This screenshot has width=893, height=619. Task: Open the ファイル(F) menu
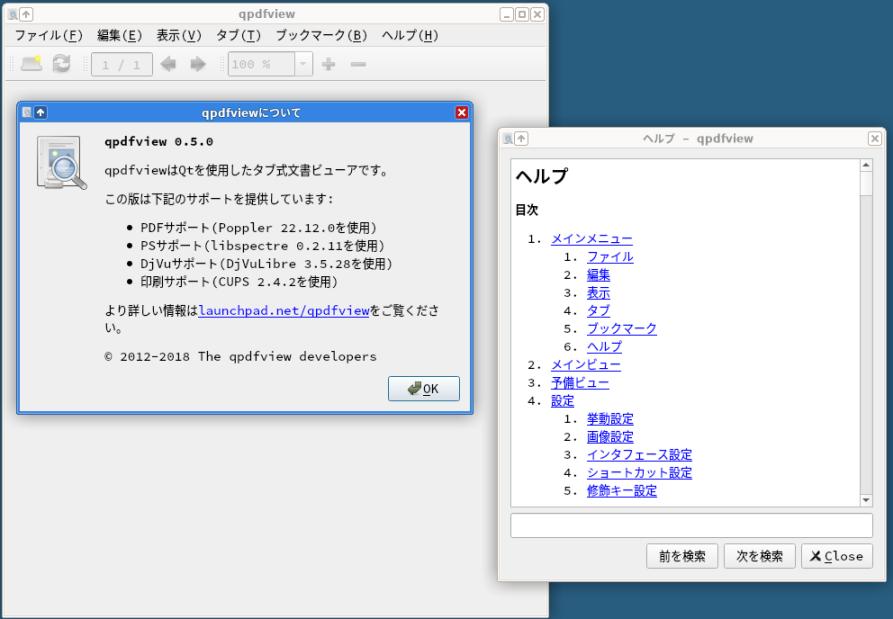pos(48,35)
